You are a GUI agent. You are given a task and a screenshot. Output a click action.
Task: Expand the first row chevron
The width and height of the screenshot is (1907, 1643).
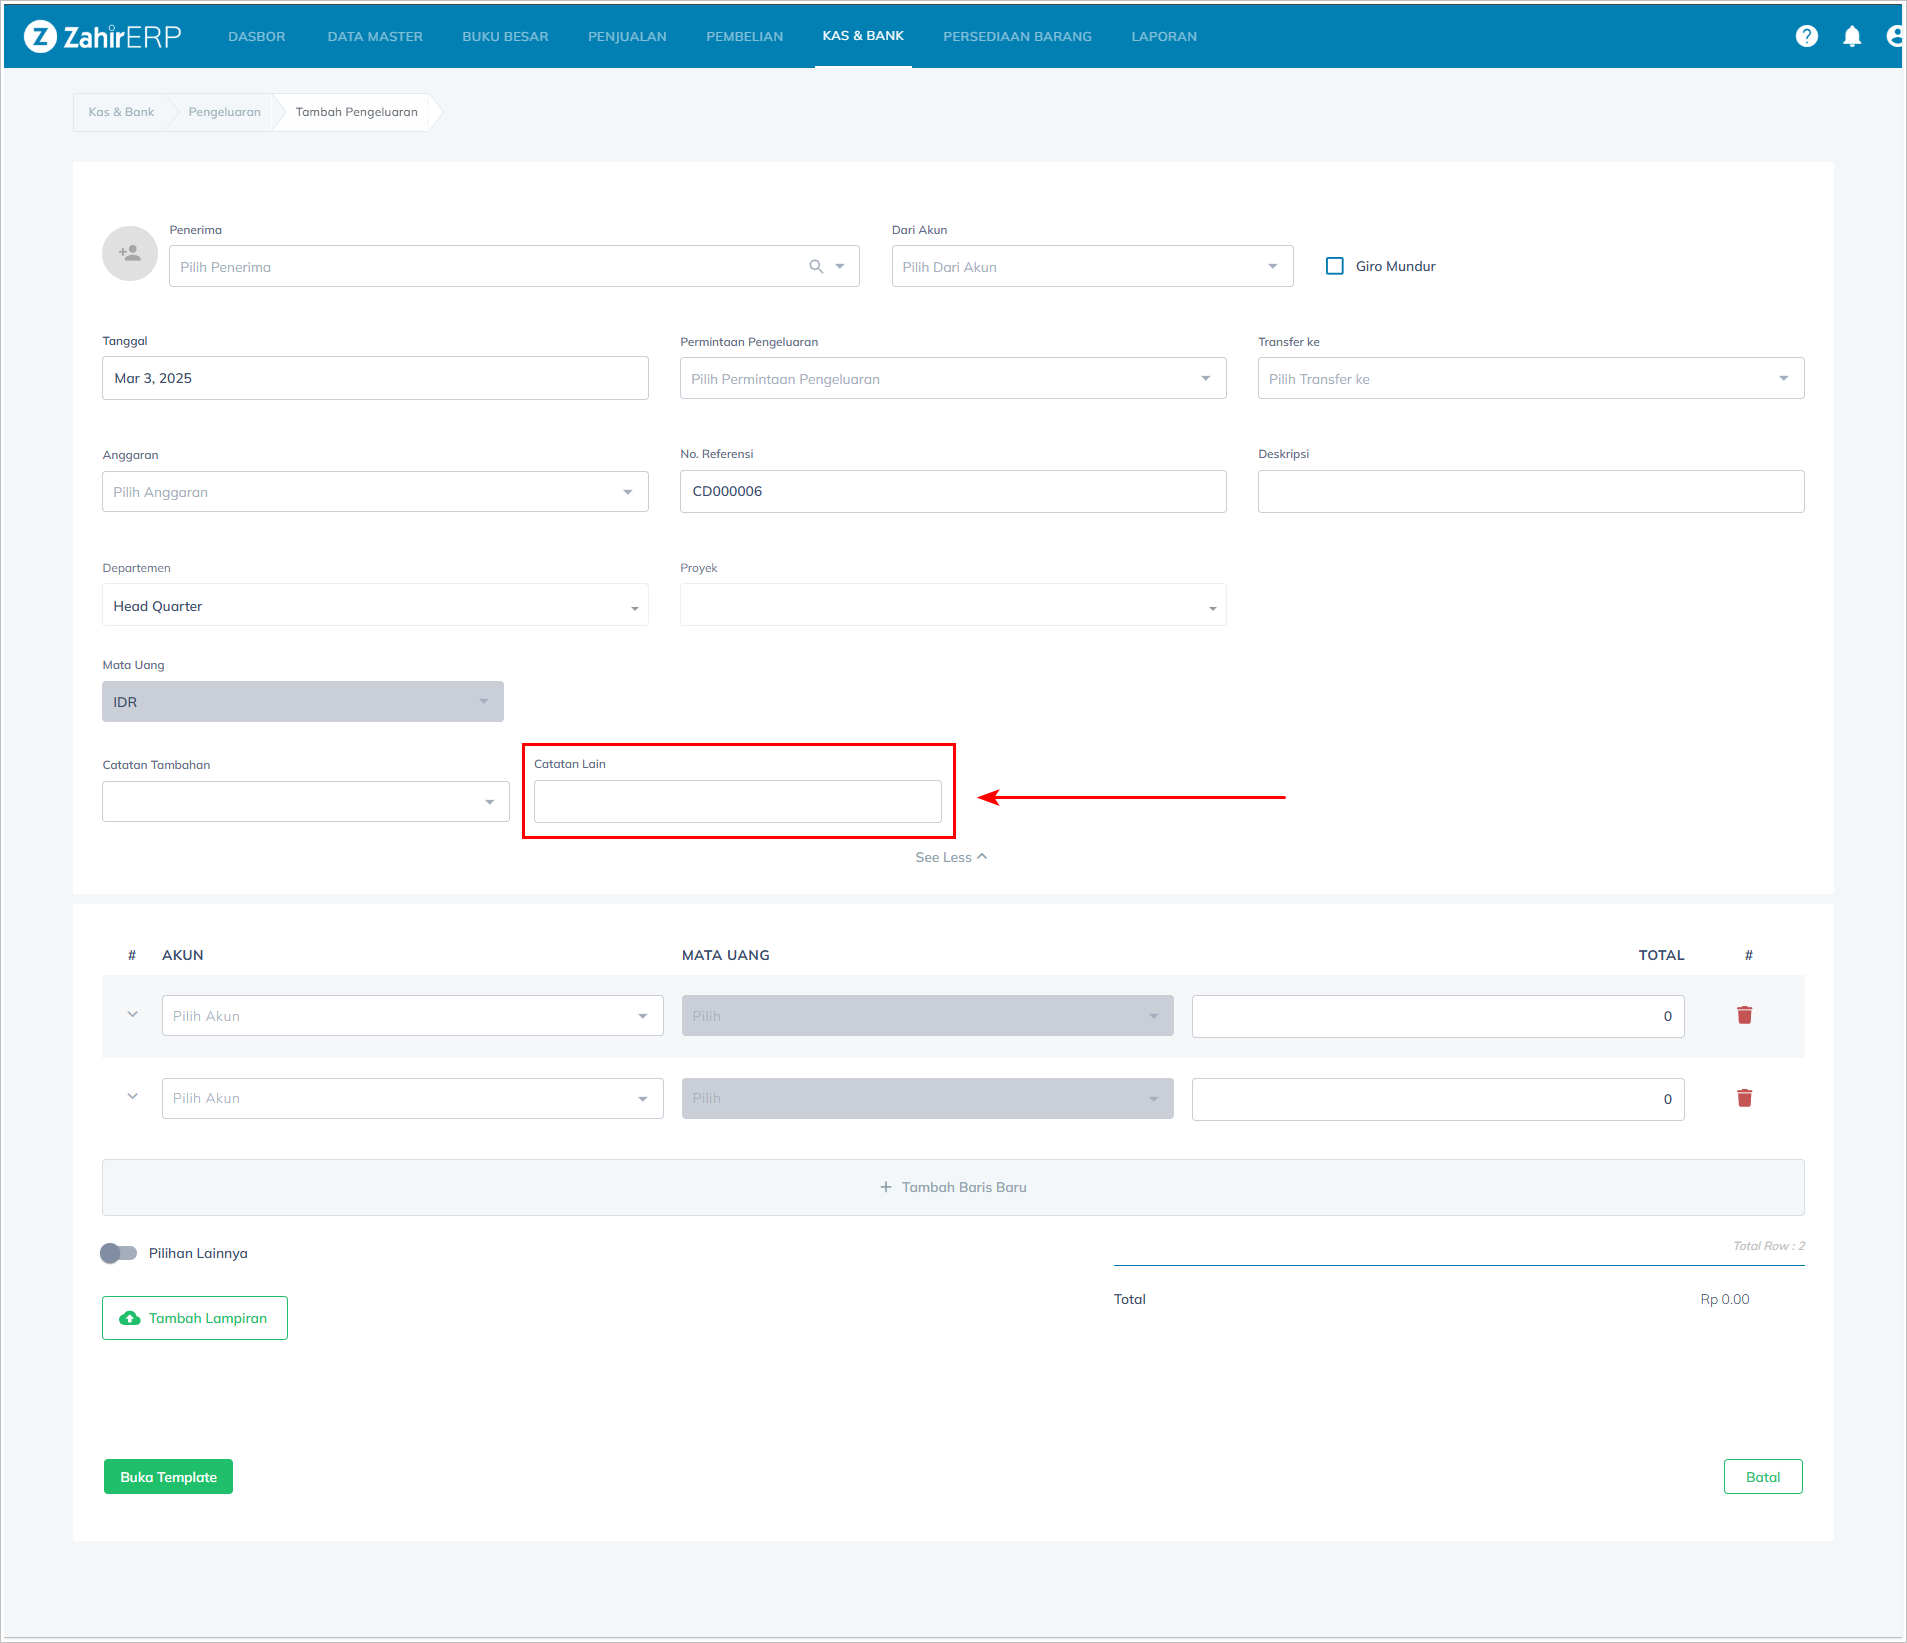click(132, 1014)
